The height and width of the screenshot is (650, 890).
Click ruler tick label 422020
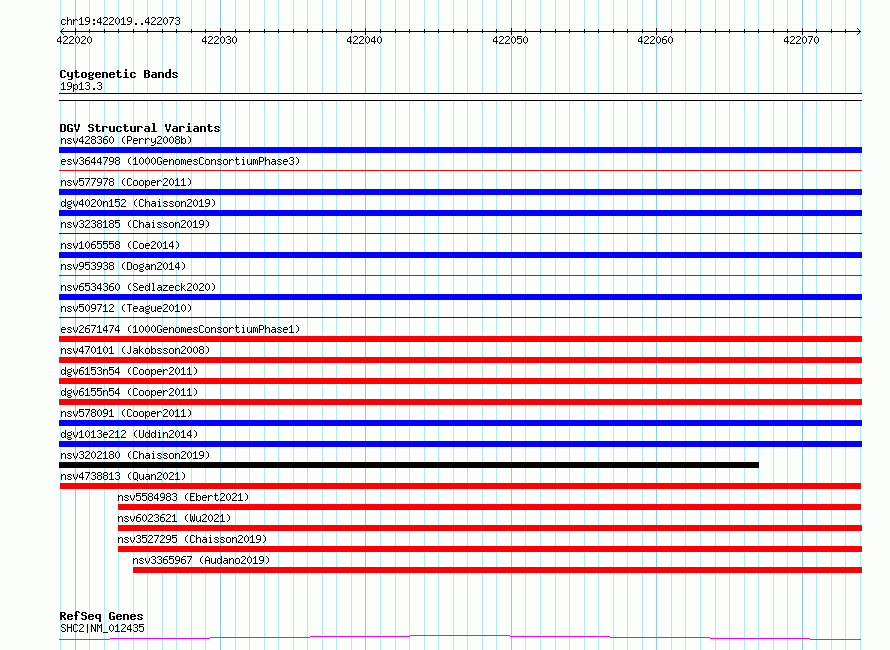point(74,40)
